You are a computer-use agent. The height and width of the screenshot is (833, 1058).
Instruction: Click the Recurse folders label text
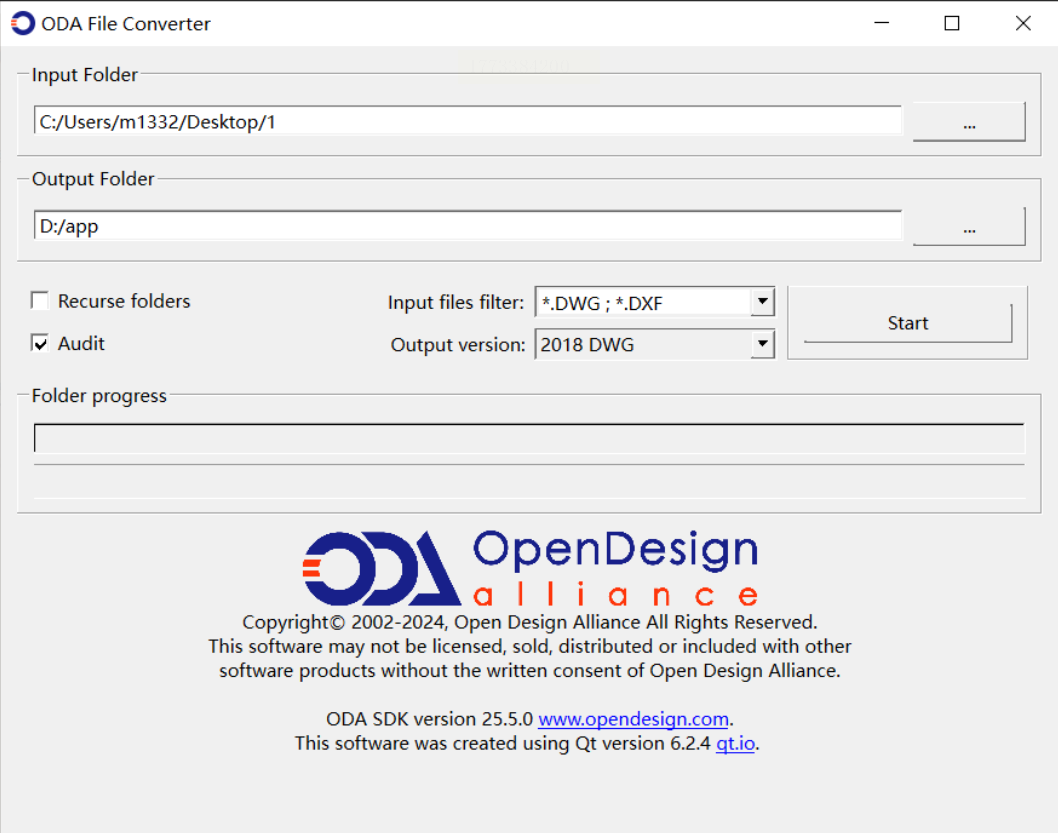[123, 301]
